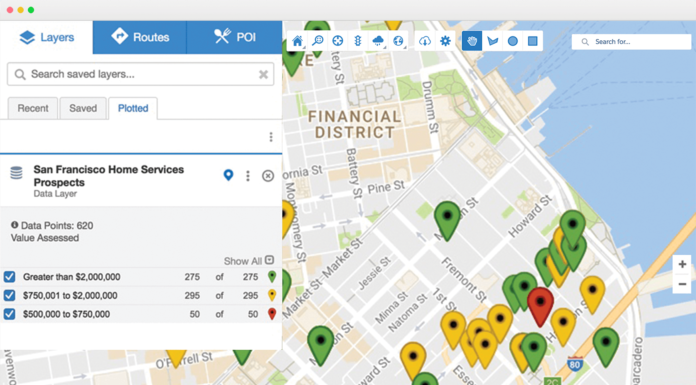The height and width of the screenshot is (385, 696).
Task: Select the polygon drawing tool
Action: tap(492, 41)
